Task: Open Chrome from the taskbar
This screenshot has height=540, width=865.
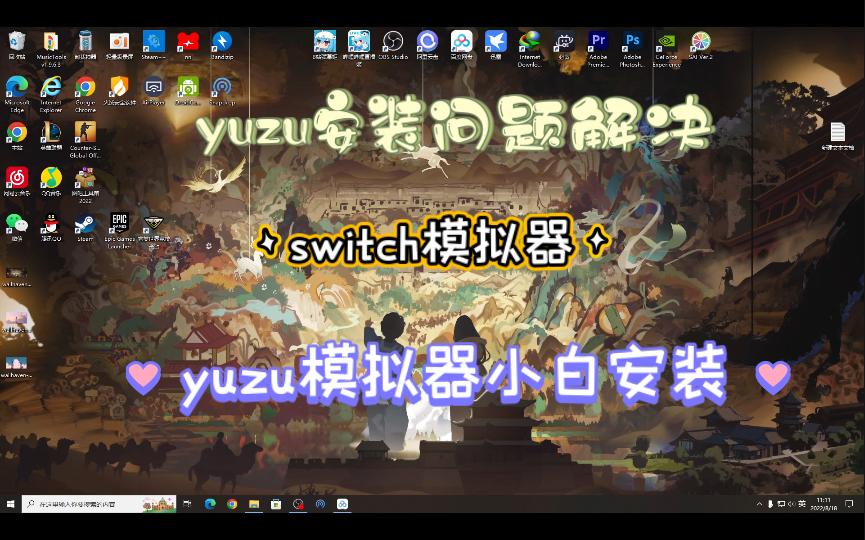Action: click(x=232, y=504)
